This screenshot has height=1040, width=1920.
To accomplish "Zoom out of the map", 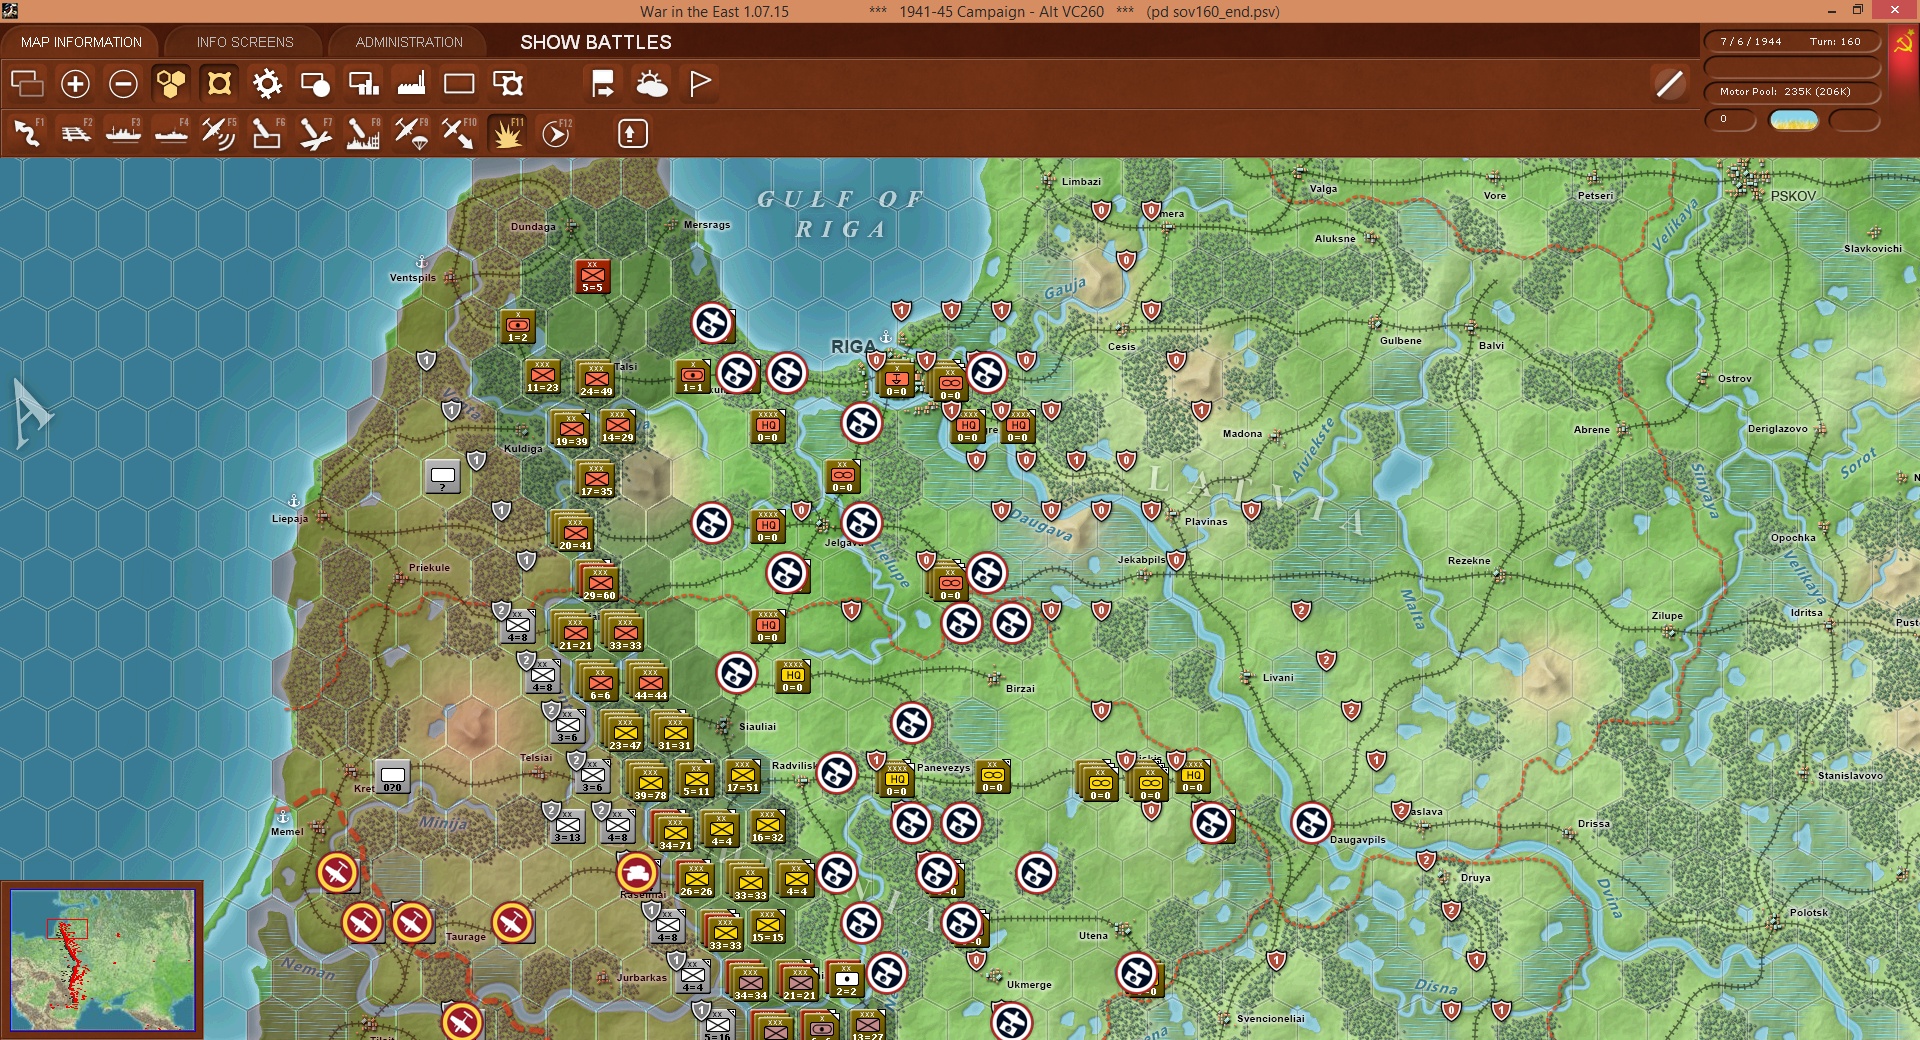I will tap(123, 84).
